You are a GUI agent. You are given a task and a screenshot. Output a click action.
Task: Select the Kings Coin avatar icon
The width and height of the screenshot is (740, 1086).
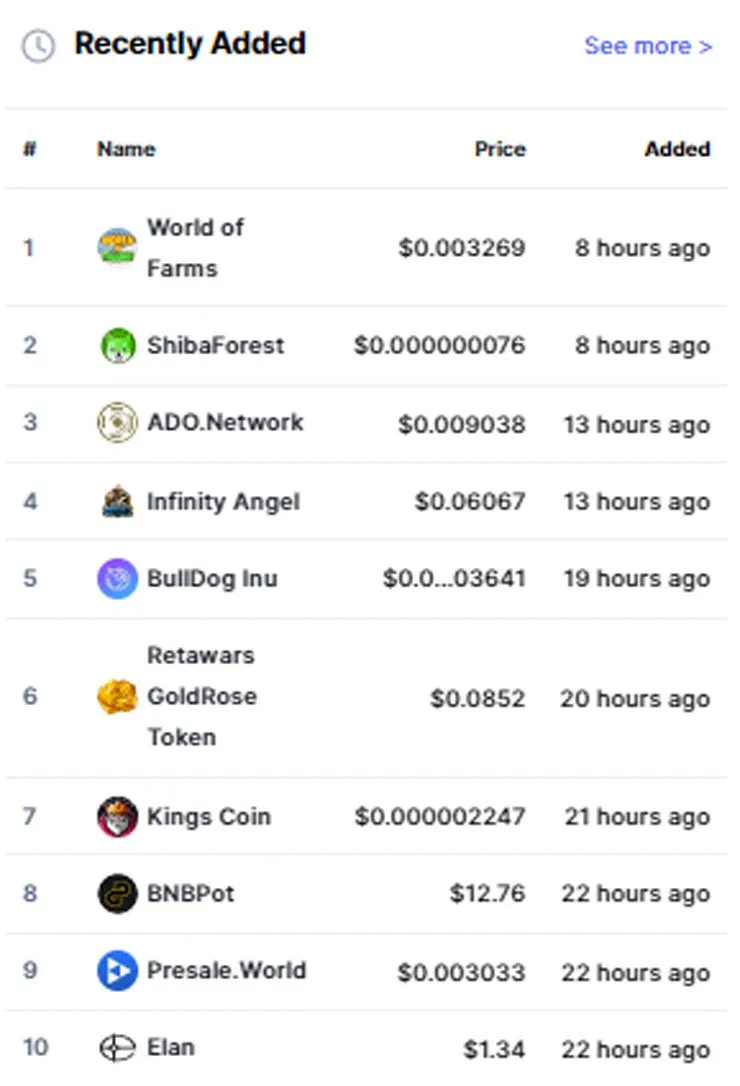[x=117, y=817]
